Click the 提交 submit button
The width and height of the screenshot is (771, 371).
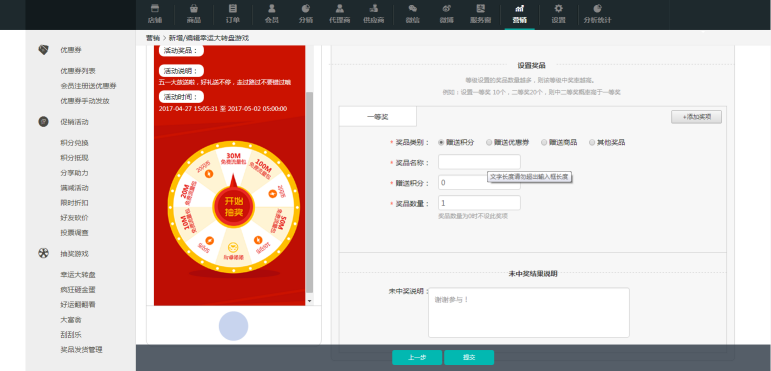click(x=469, y=358)
